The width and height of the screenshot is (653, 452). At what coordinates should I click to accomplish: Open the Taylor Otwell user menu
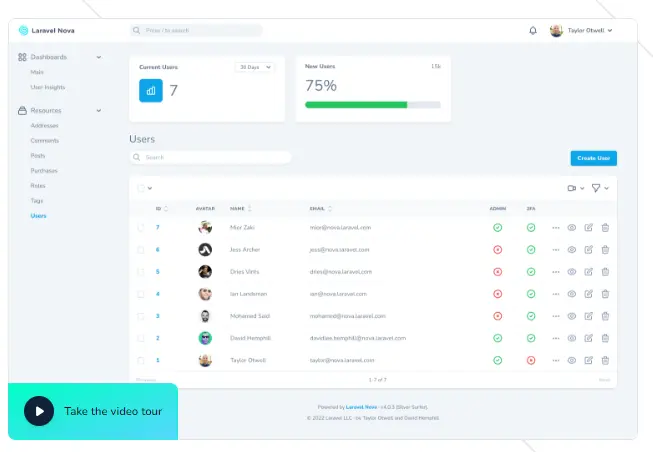(x=585, y=31)
